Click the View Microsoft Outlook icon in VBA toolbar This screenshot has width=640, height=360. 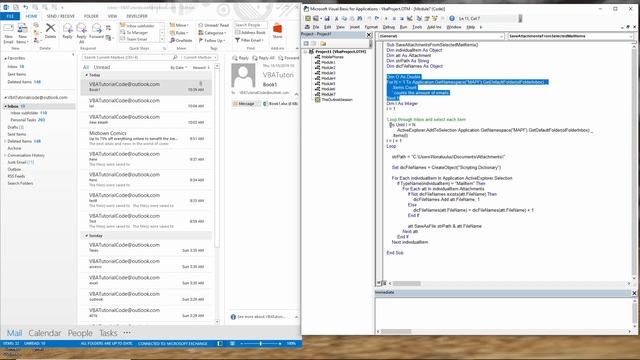(x=308, y=18)
